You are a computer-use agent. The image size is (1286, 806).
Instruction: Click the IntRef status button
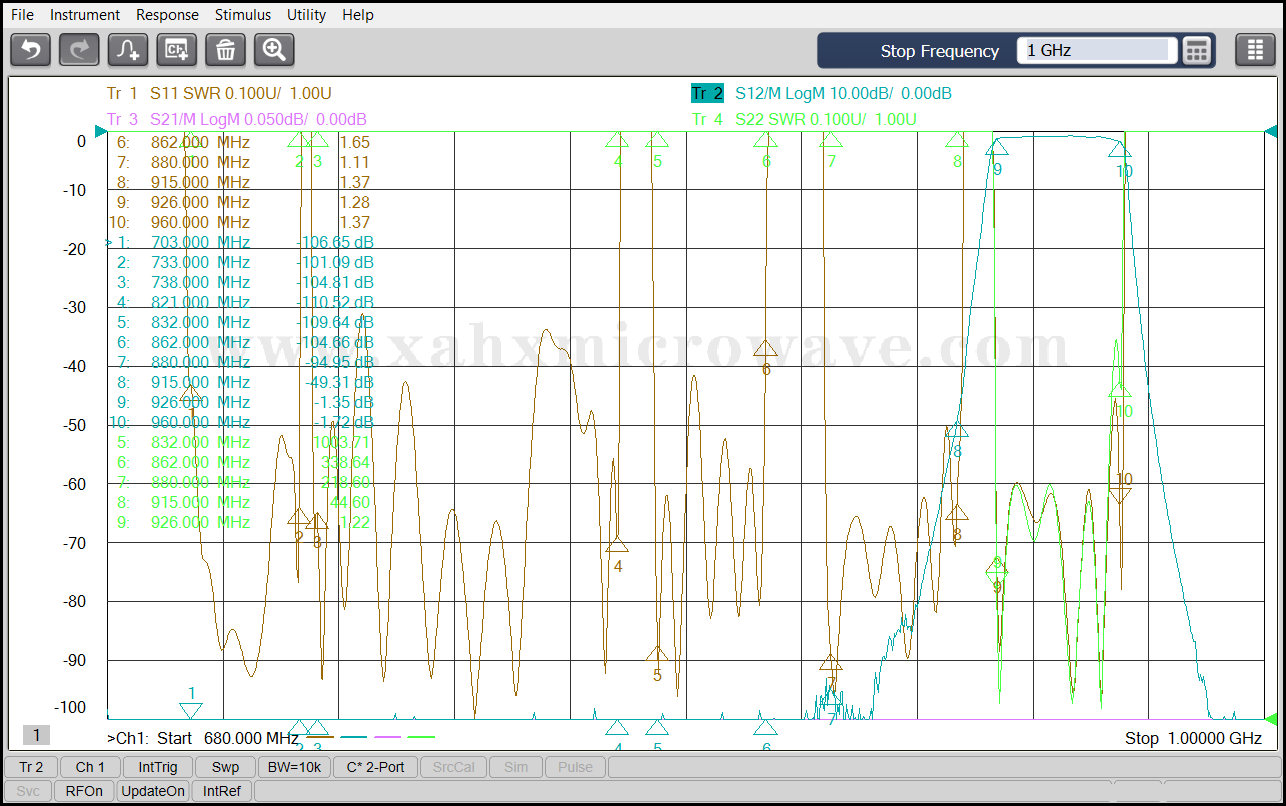221,791
